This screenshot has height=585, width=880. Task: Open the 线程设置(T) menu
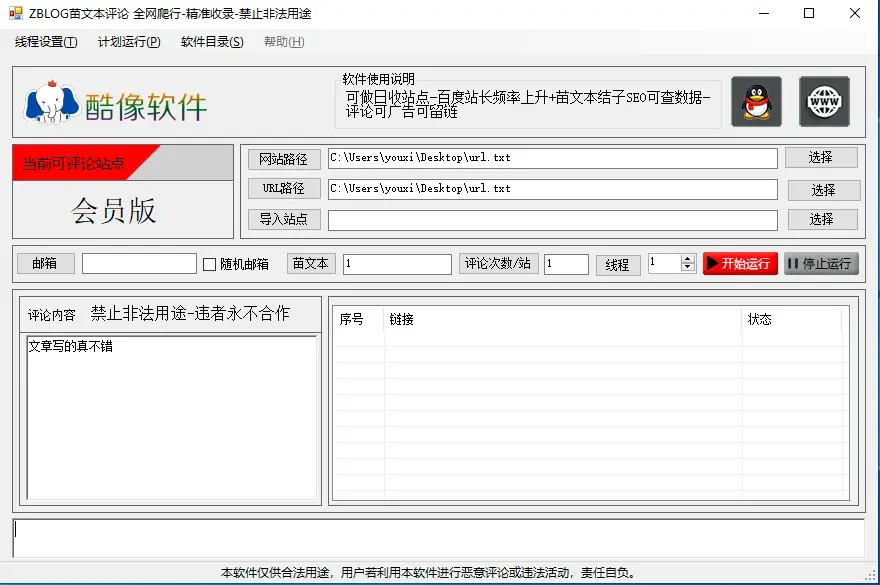(x=46, y=42)
